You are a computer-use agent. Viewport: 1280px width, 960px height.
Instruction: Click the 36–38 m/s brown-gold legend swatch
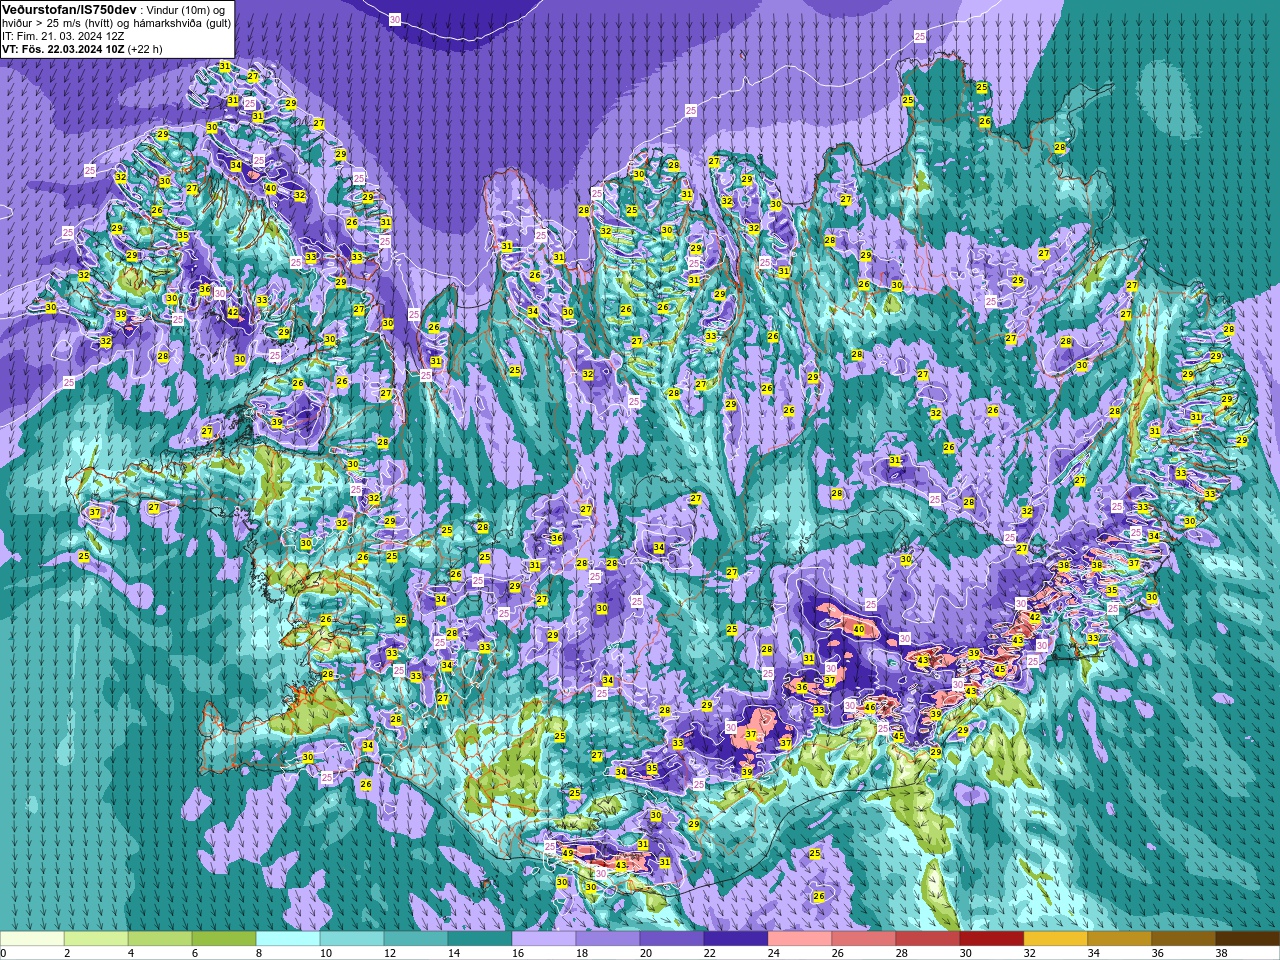click(x=1184, y=939)
